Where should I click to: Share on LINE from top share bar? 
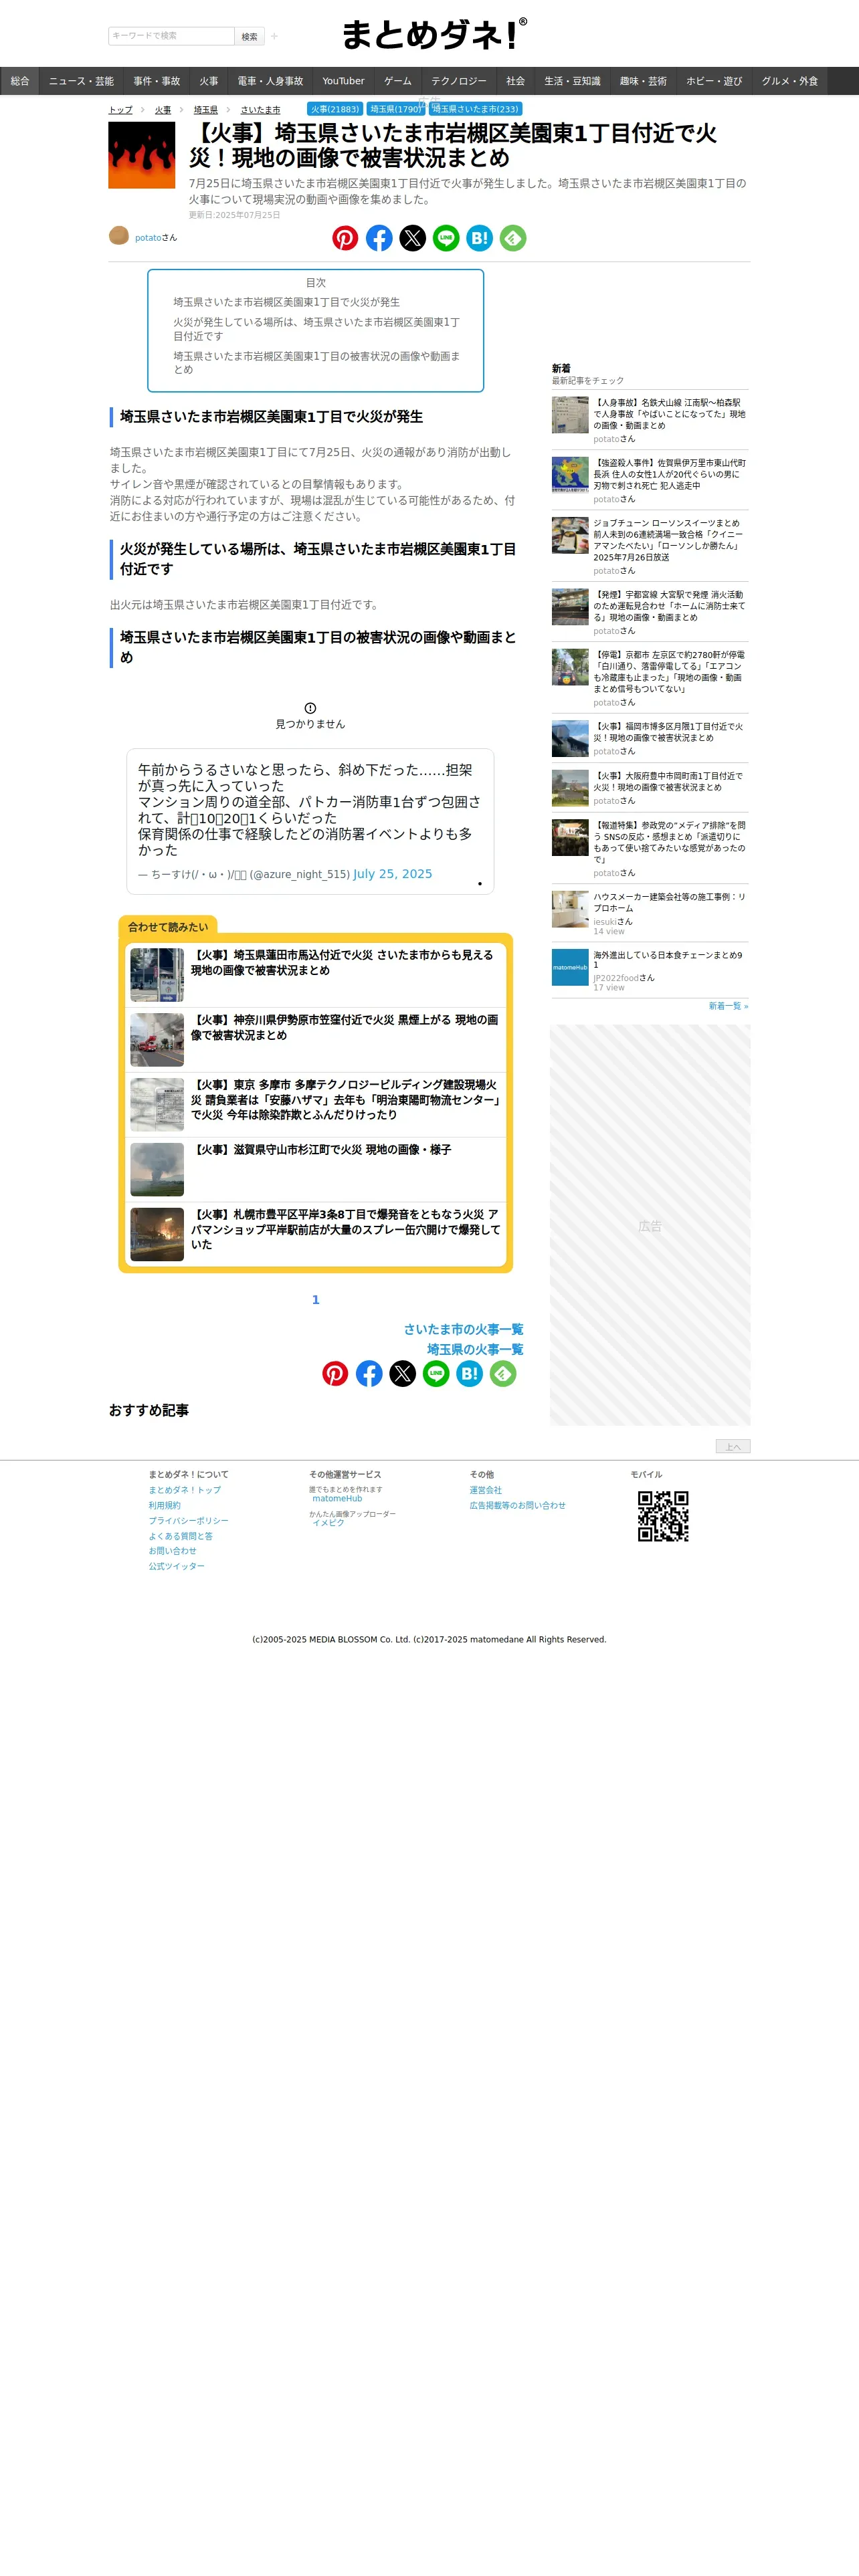pyautogui.click(x=446, y=238)
